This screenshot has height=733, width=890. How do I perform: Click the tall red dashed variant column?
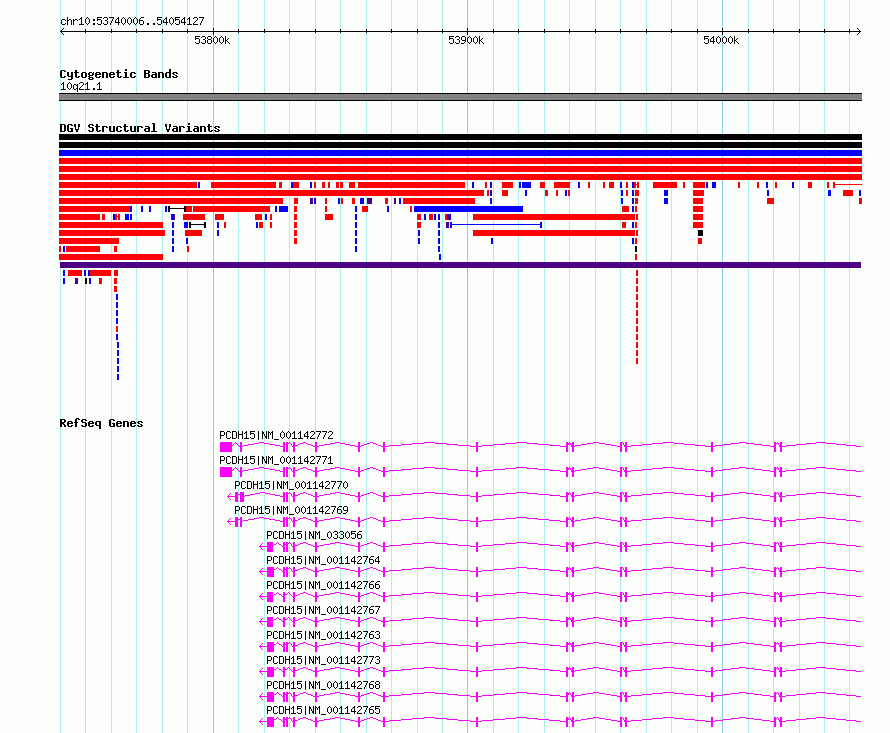(637, 317)
